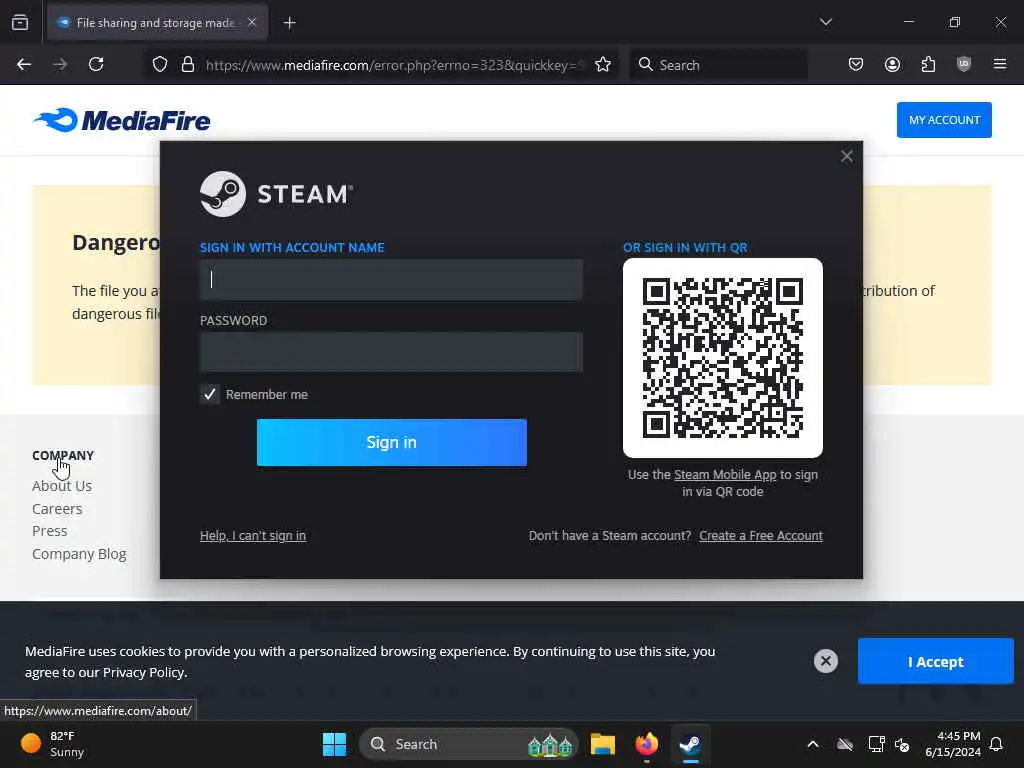Click the MY ACCOUNT button

click(x=944, y=120)
